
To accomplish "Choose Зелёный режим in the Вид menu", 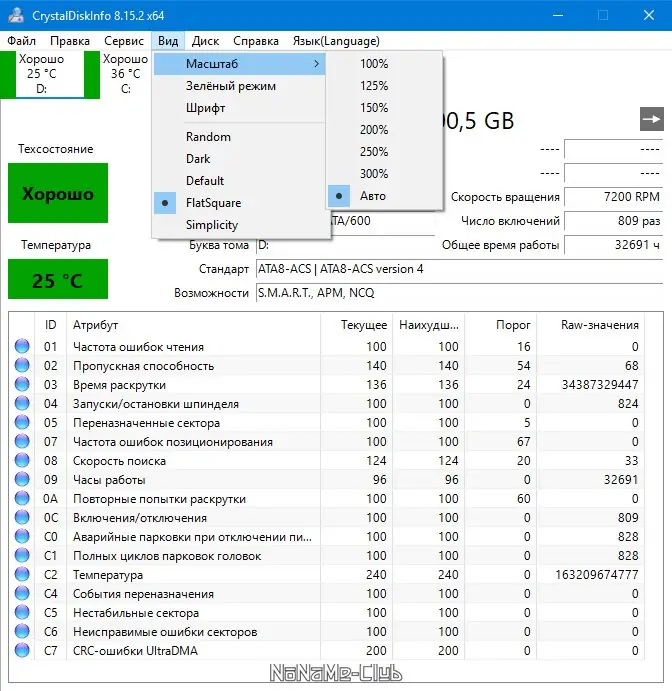I will (241, 85).
